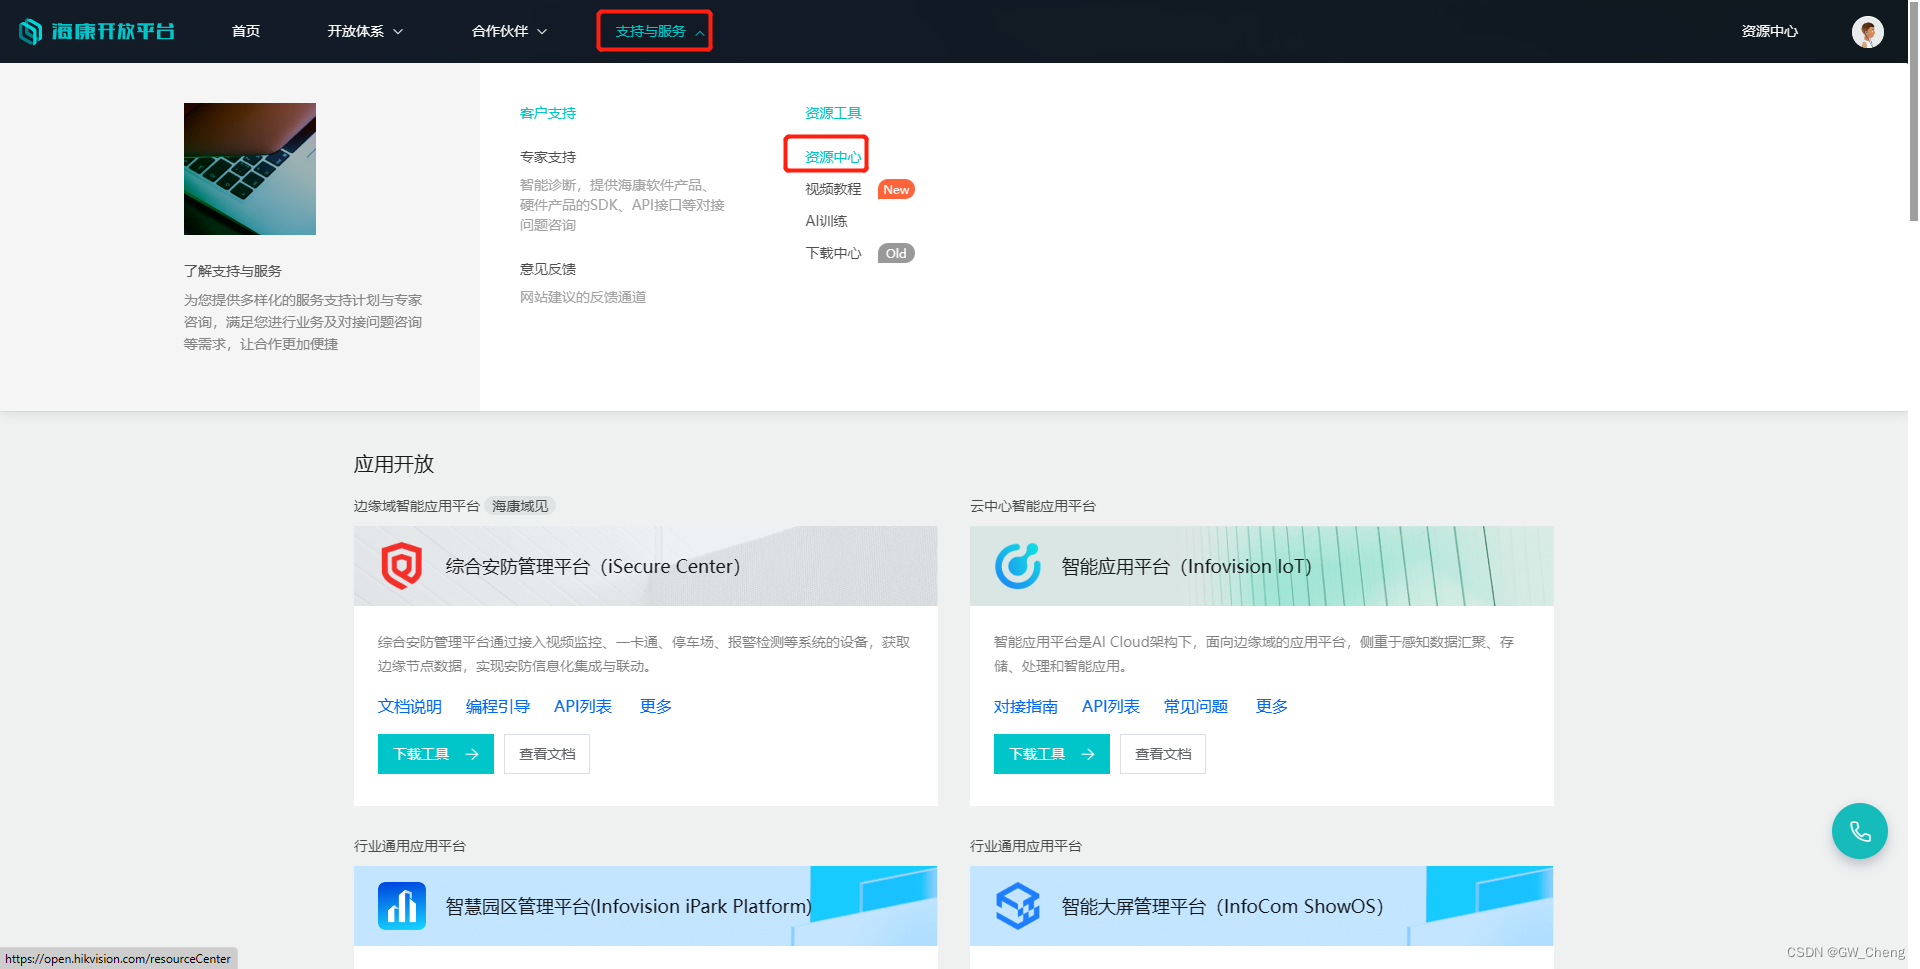1920x969 pixels.
Task: Open 文档说明 link for iSecure Center
Action: coord(410,706)
